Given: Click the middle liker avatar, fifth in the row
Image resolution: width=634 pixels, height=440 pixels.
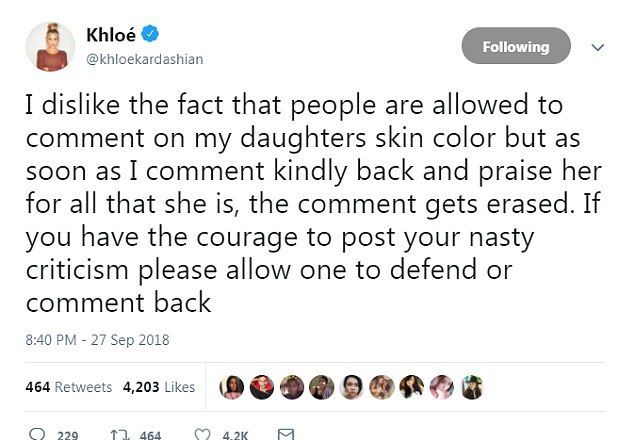Looking at the screenshot, I should point(351,387).
